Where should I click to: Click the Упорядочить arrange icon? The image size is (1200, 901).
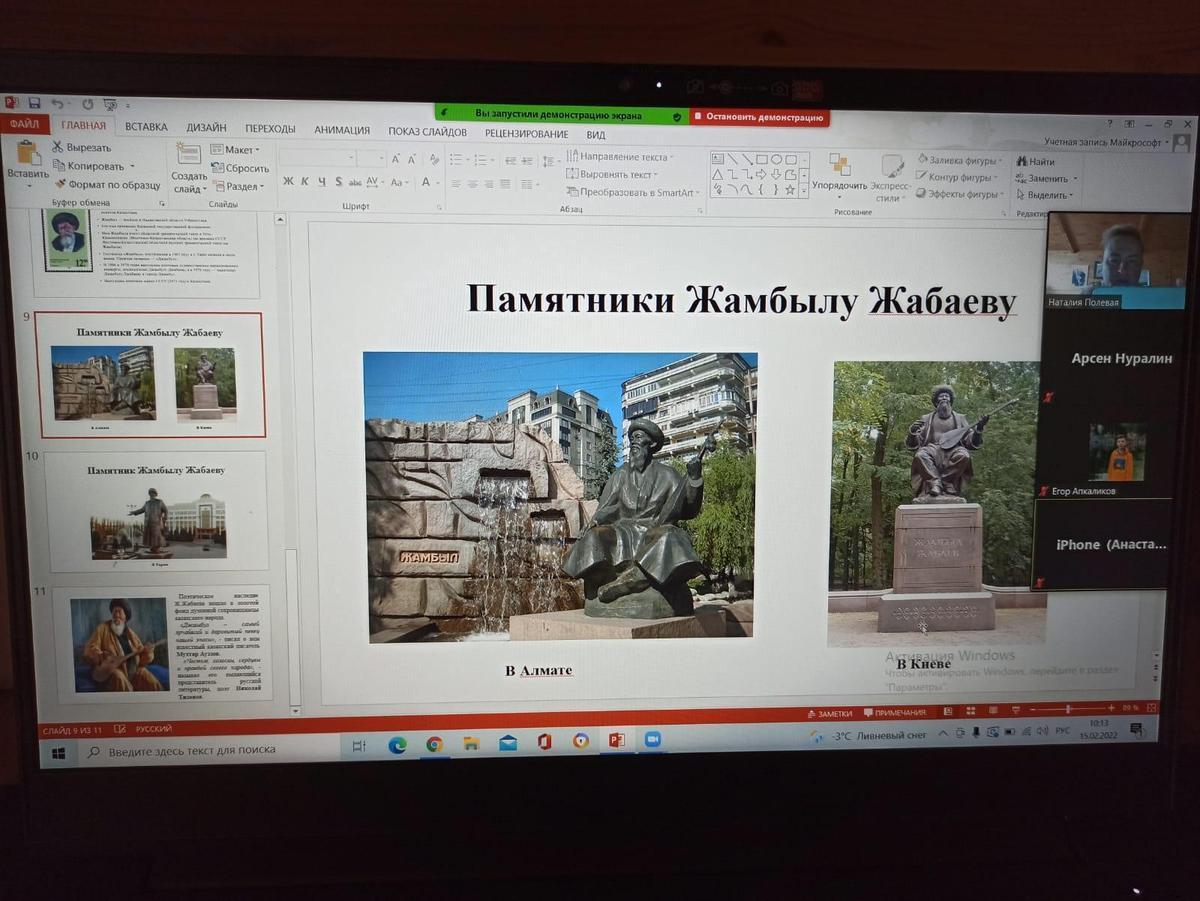[839, 165]
